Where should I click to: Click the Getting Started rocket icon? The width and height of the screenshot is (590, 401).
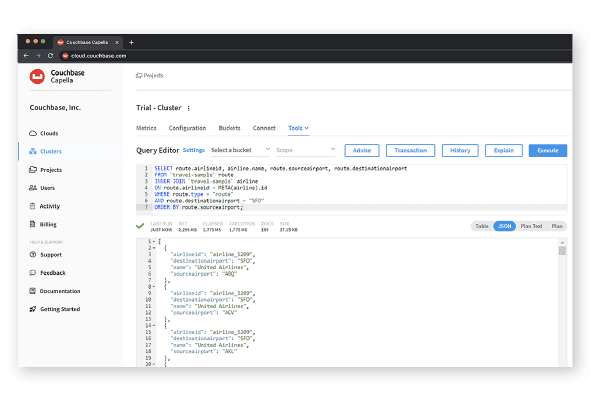click(33, 309)
